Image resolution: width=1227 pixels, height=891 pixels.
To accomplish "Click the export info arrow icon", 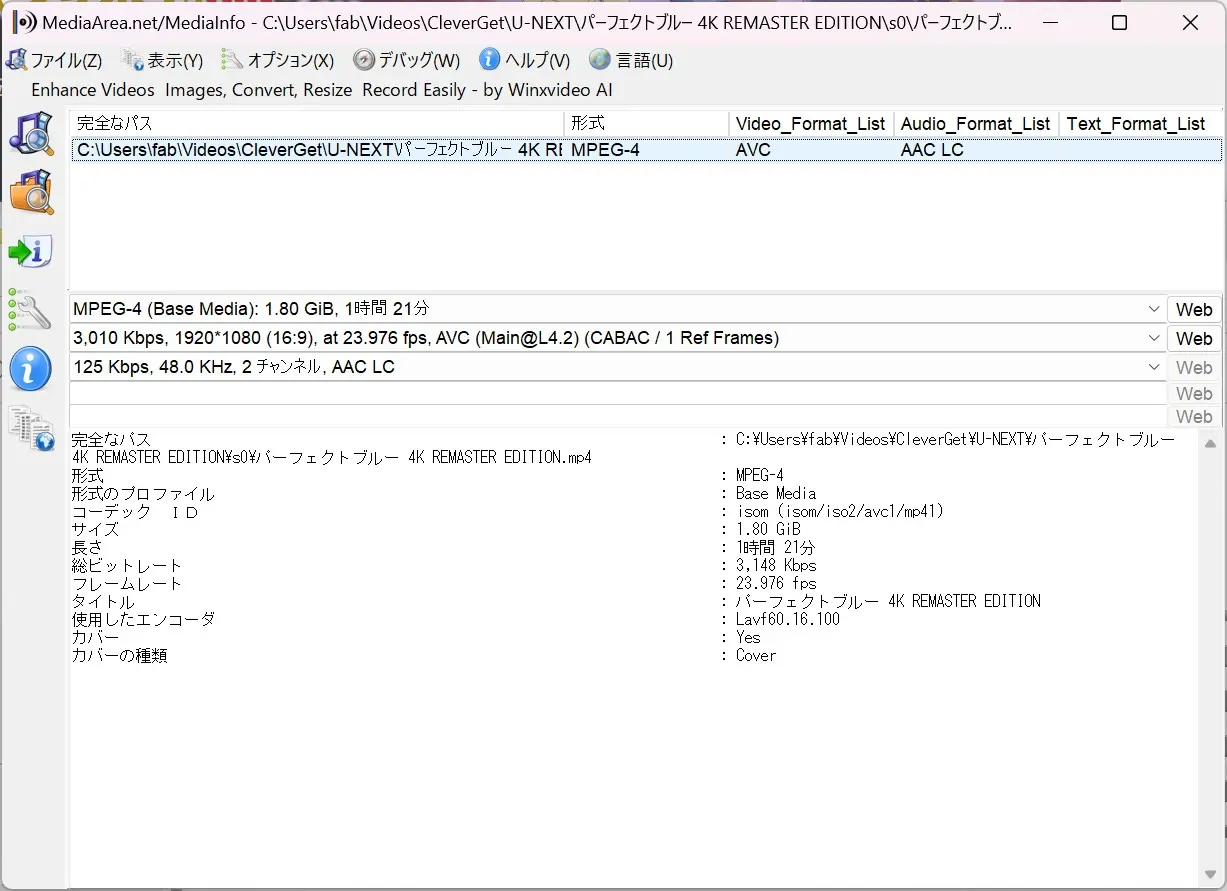I will coord(31,251).
